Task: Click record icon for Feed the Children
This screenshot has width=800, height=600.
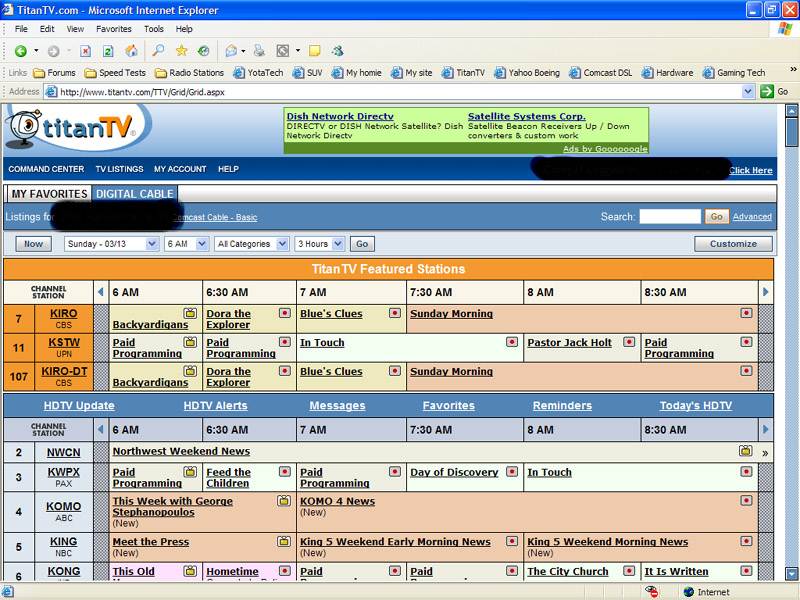Action: (285, 471)
